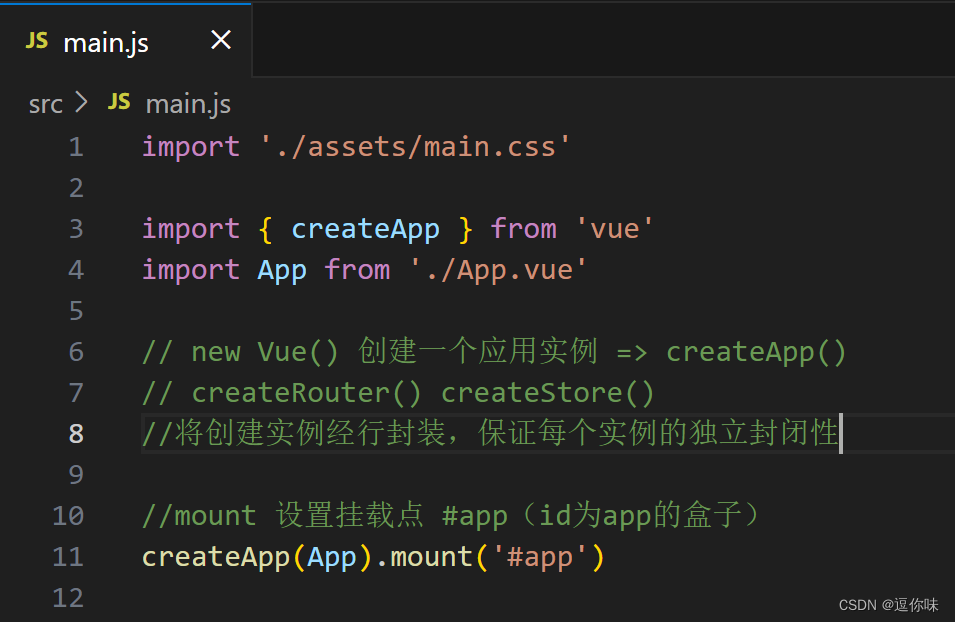Expand the chevron after src in breadcrumb
The width and height of the screenshot is (955, 622).
point(80,102)
